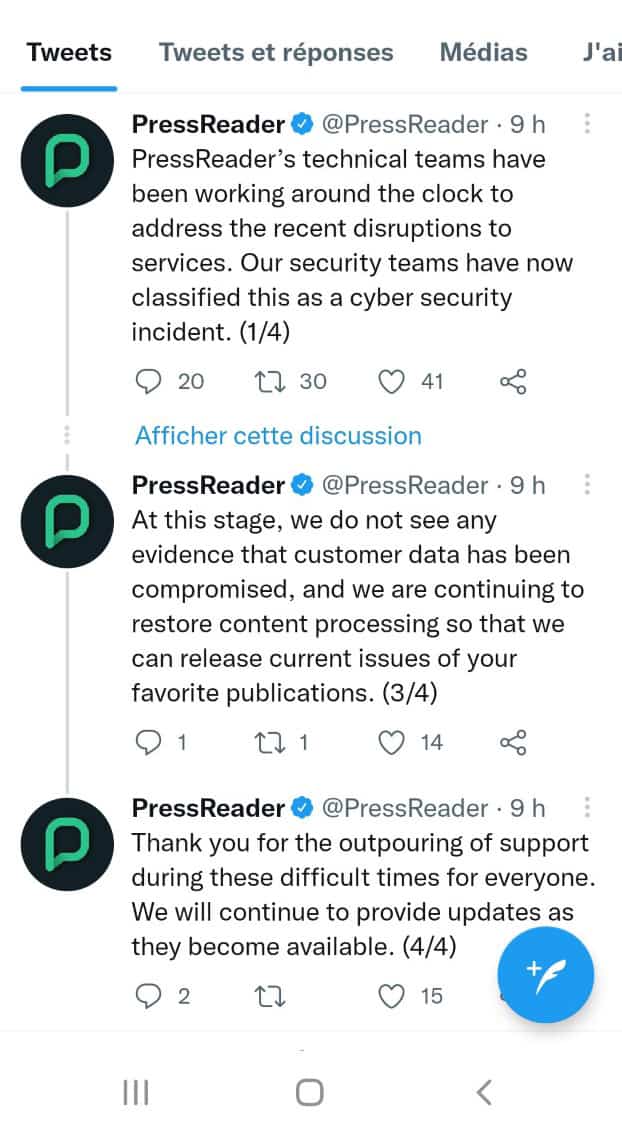Reply to the (1/4) cyber security tweet
This screenshot has height=1134, width=622.
148,381
